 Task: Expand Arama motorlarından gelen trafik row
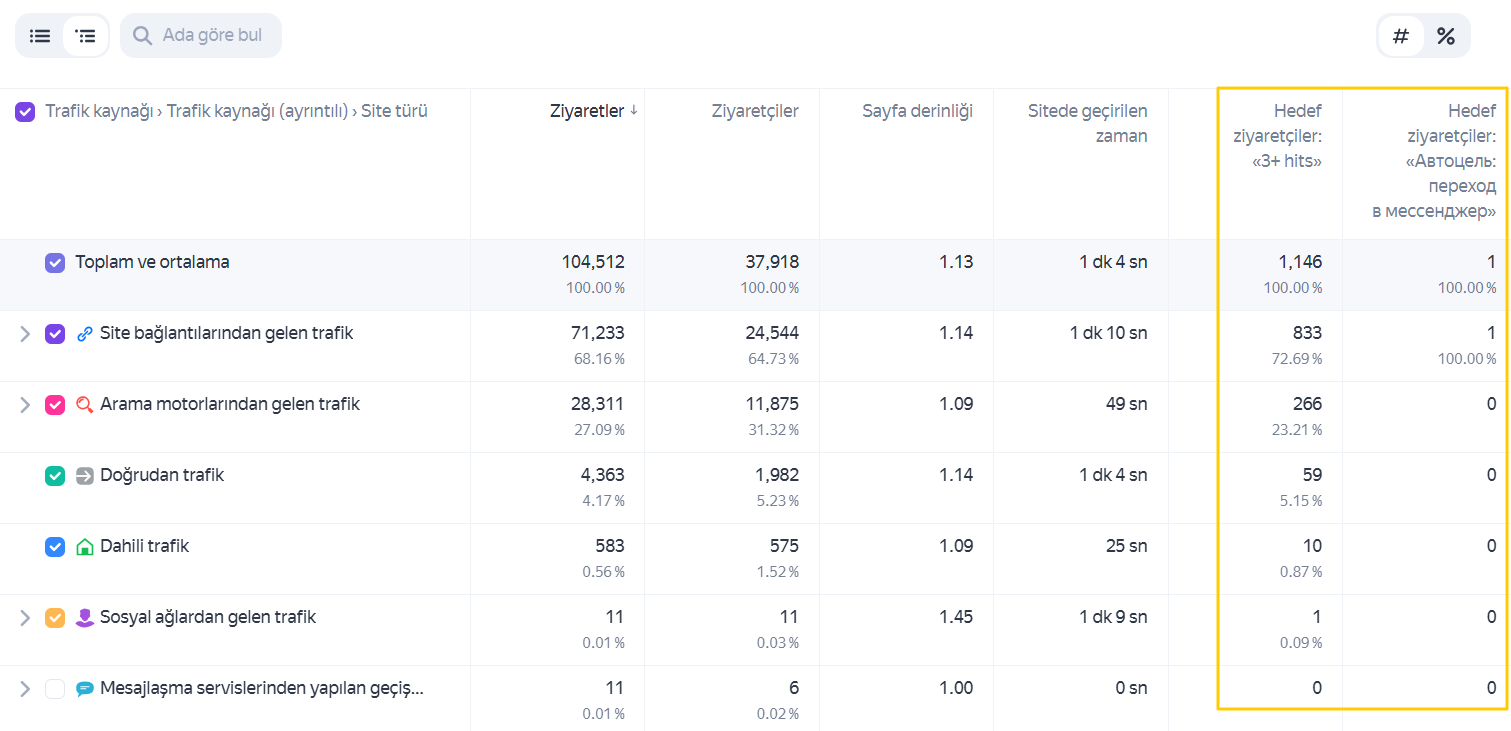click(x=26, y=405)
